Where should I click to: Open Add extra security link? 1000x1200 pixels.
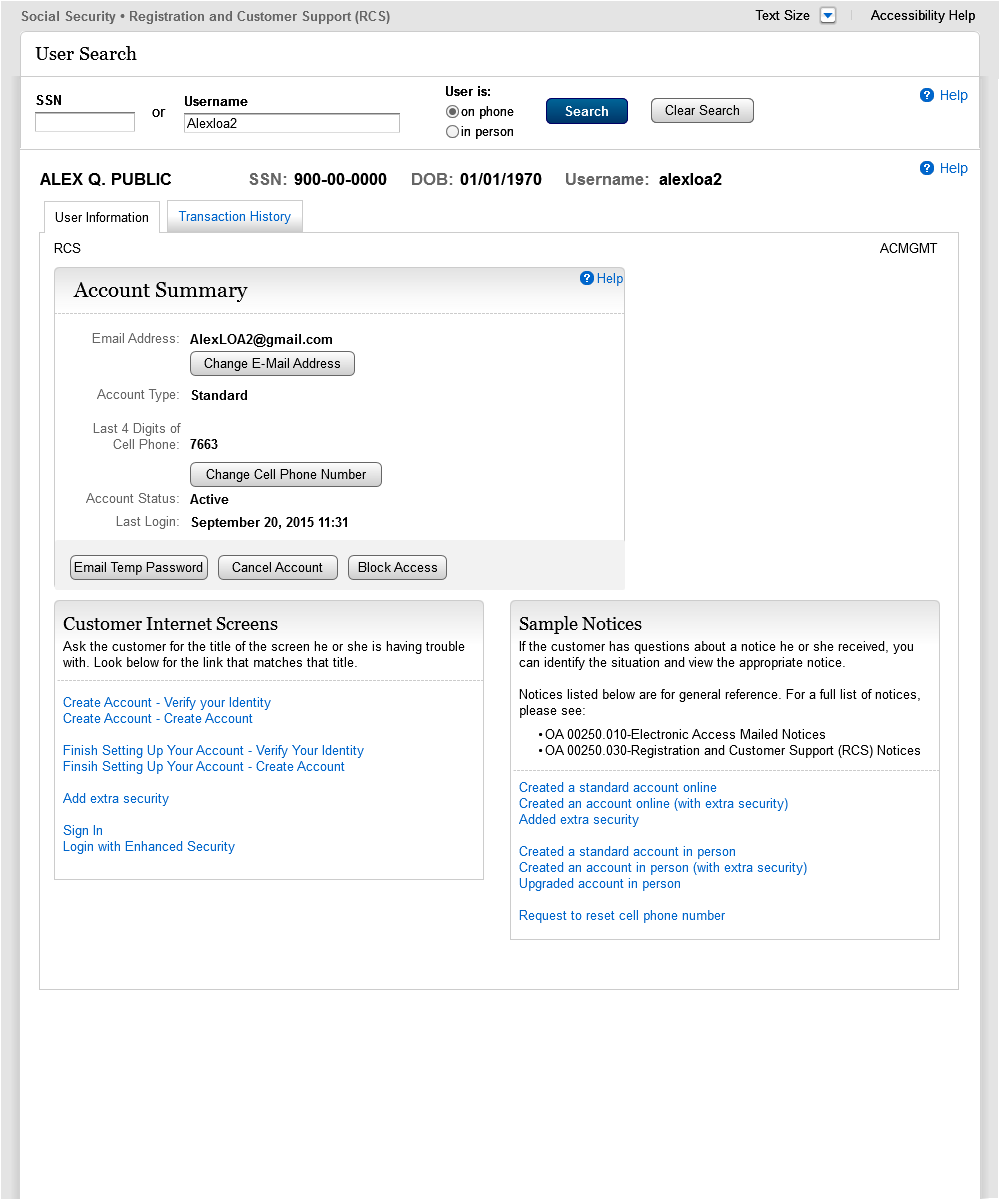116,798
